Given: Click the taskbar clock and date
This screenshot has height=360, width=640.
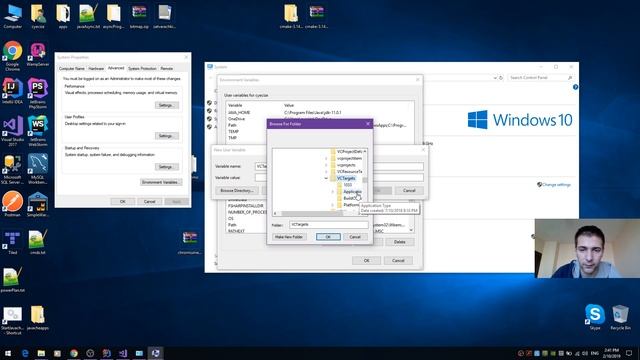Looking at the screenshot, I should point(611,353).
